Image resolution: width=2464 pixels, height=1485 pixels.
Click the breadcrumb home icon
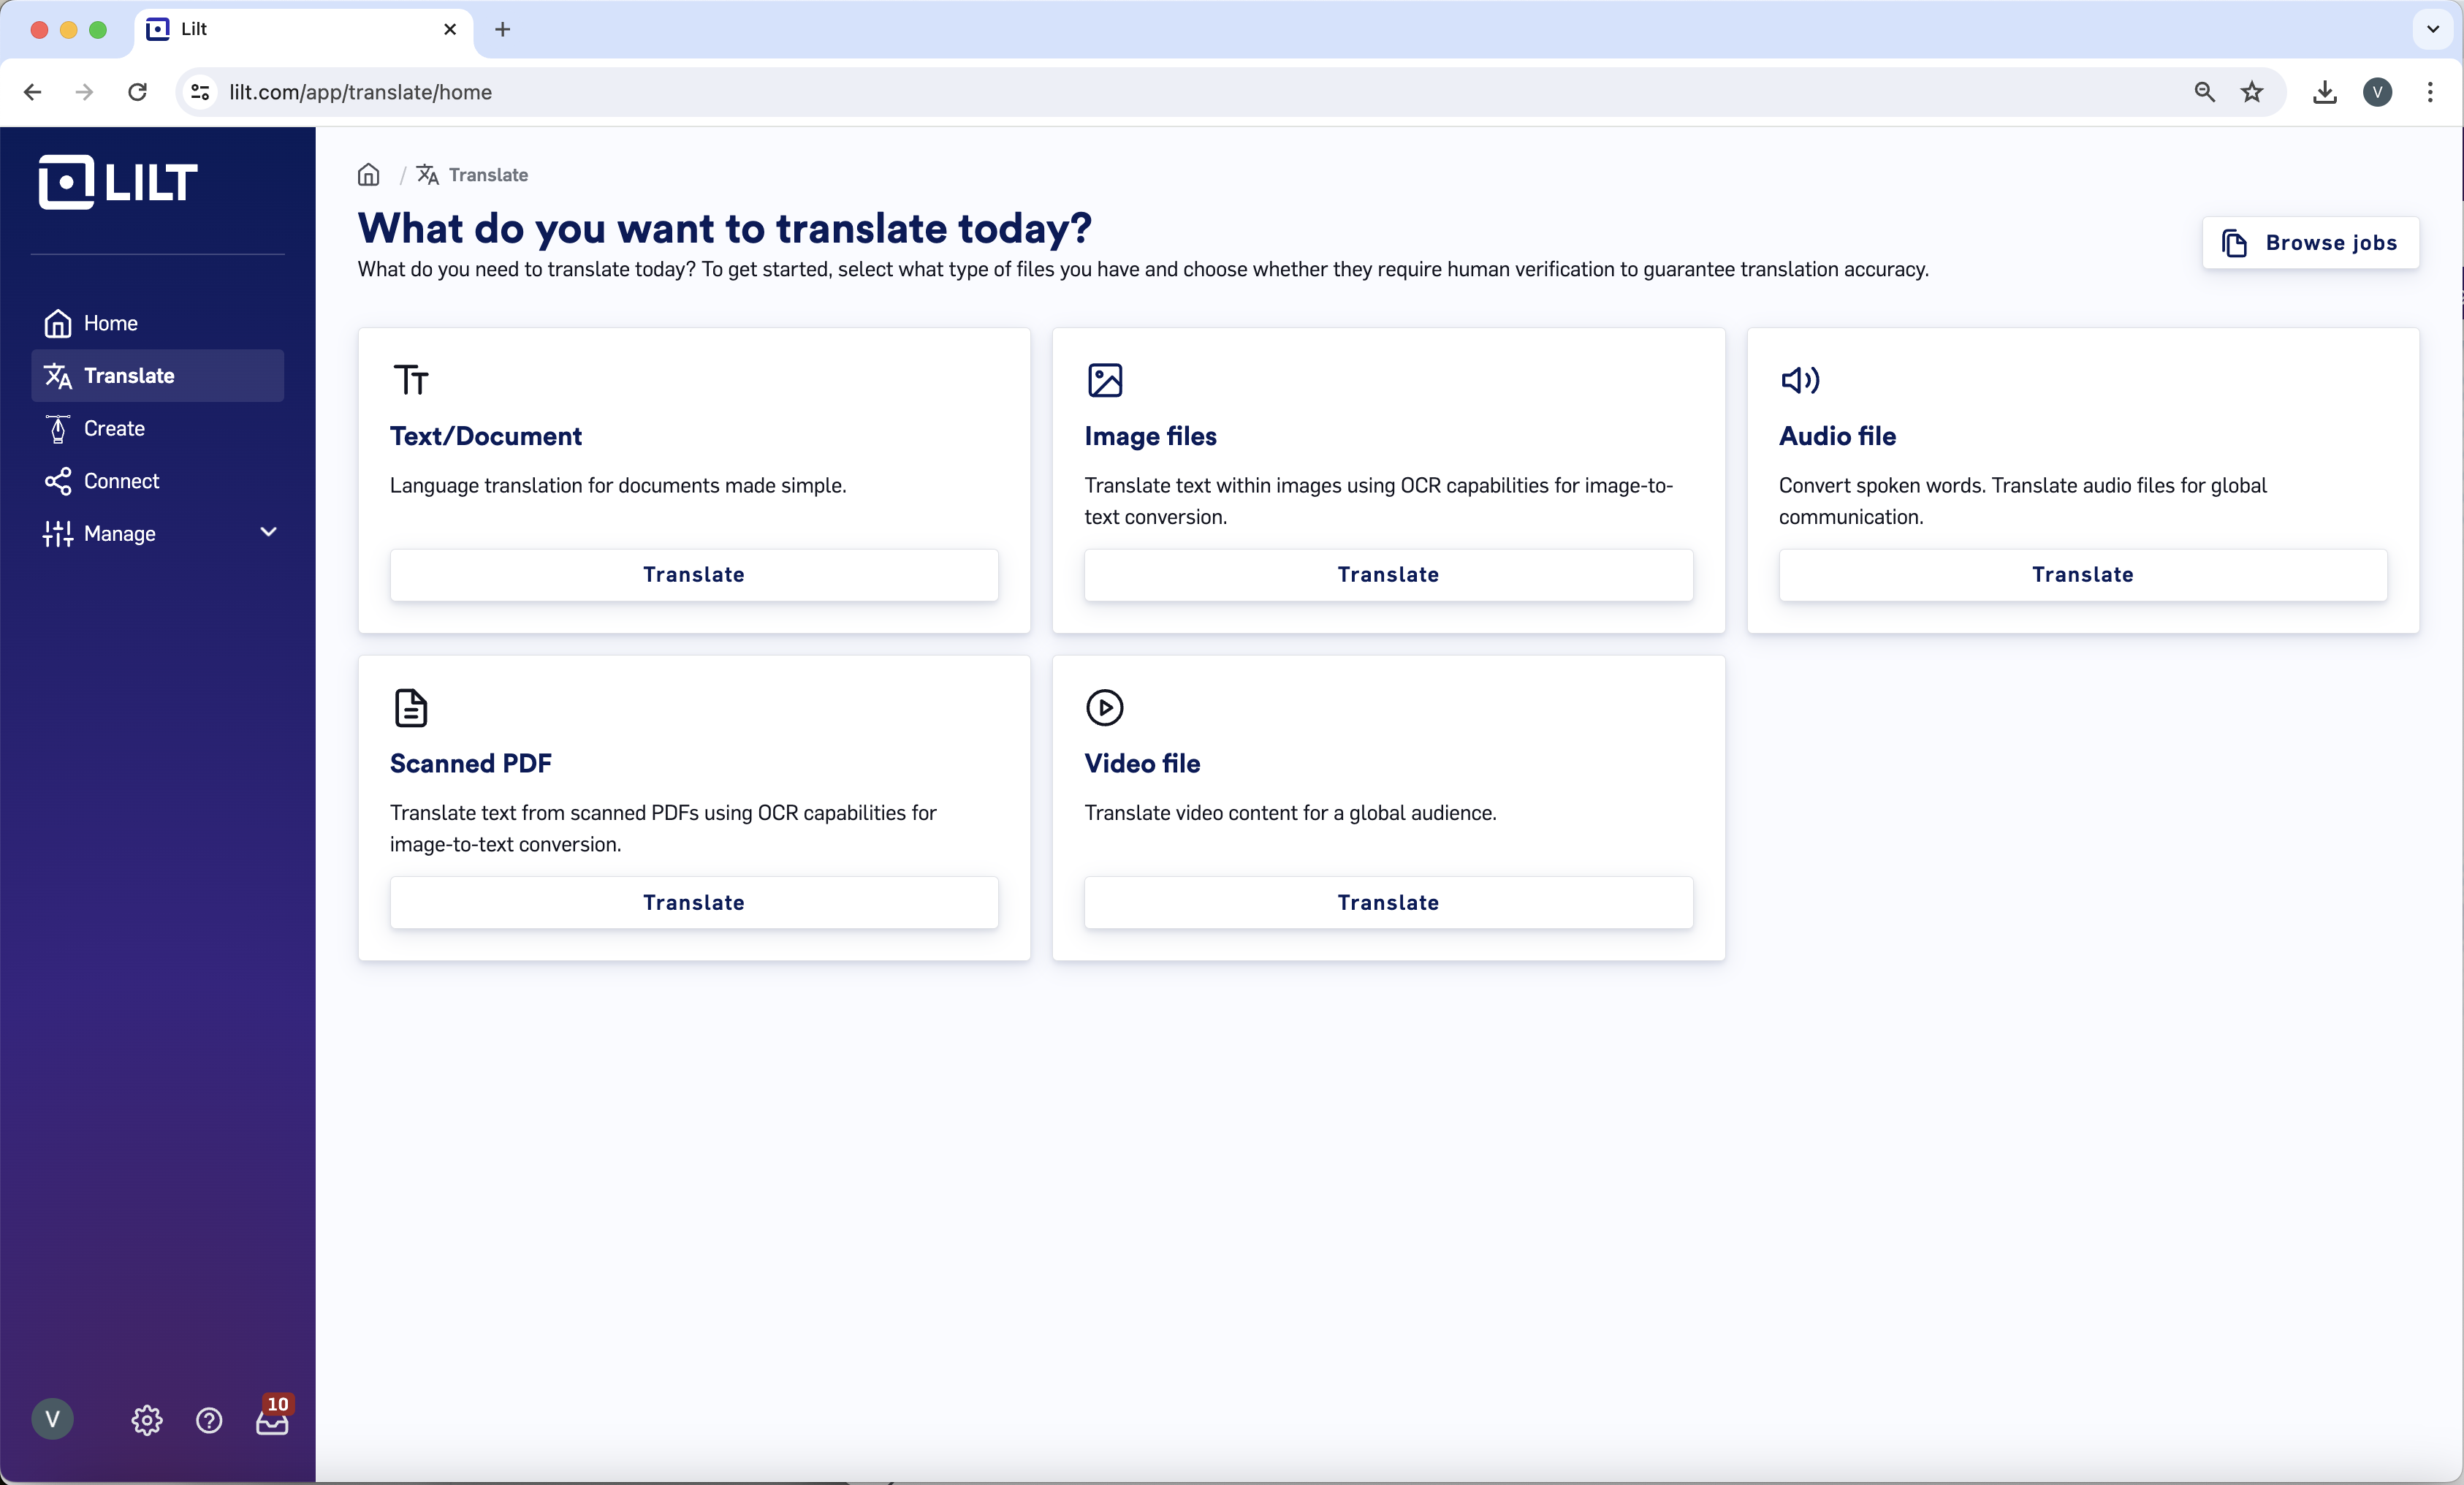point(369,175)
